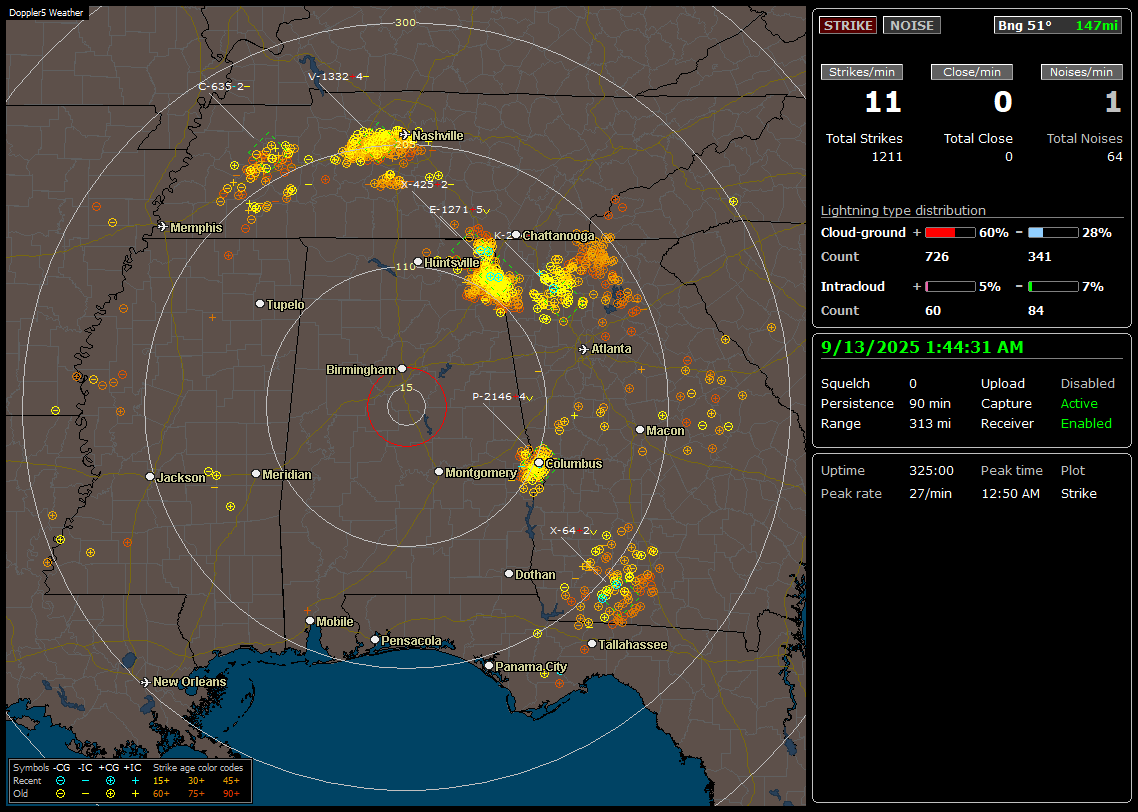1138x812 pixels.
Task: Select the Strikes/min label box
Action: 861,72
